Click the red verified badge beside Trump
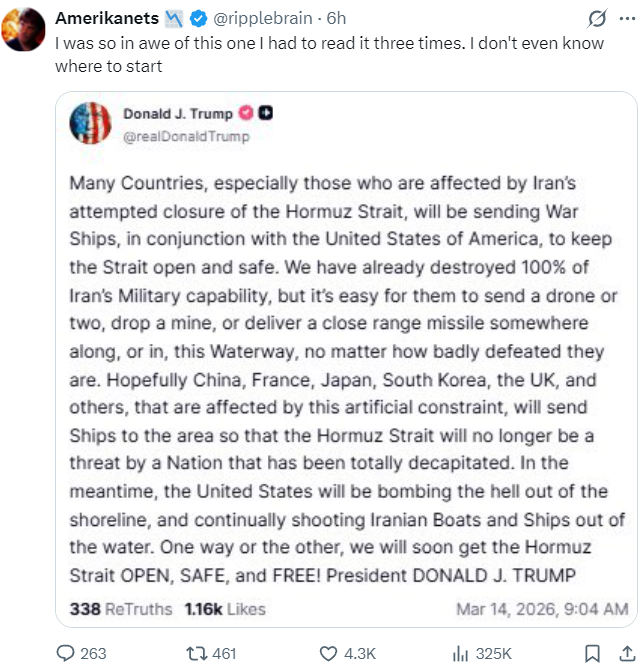 245,114
